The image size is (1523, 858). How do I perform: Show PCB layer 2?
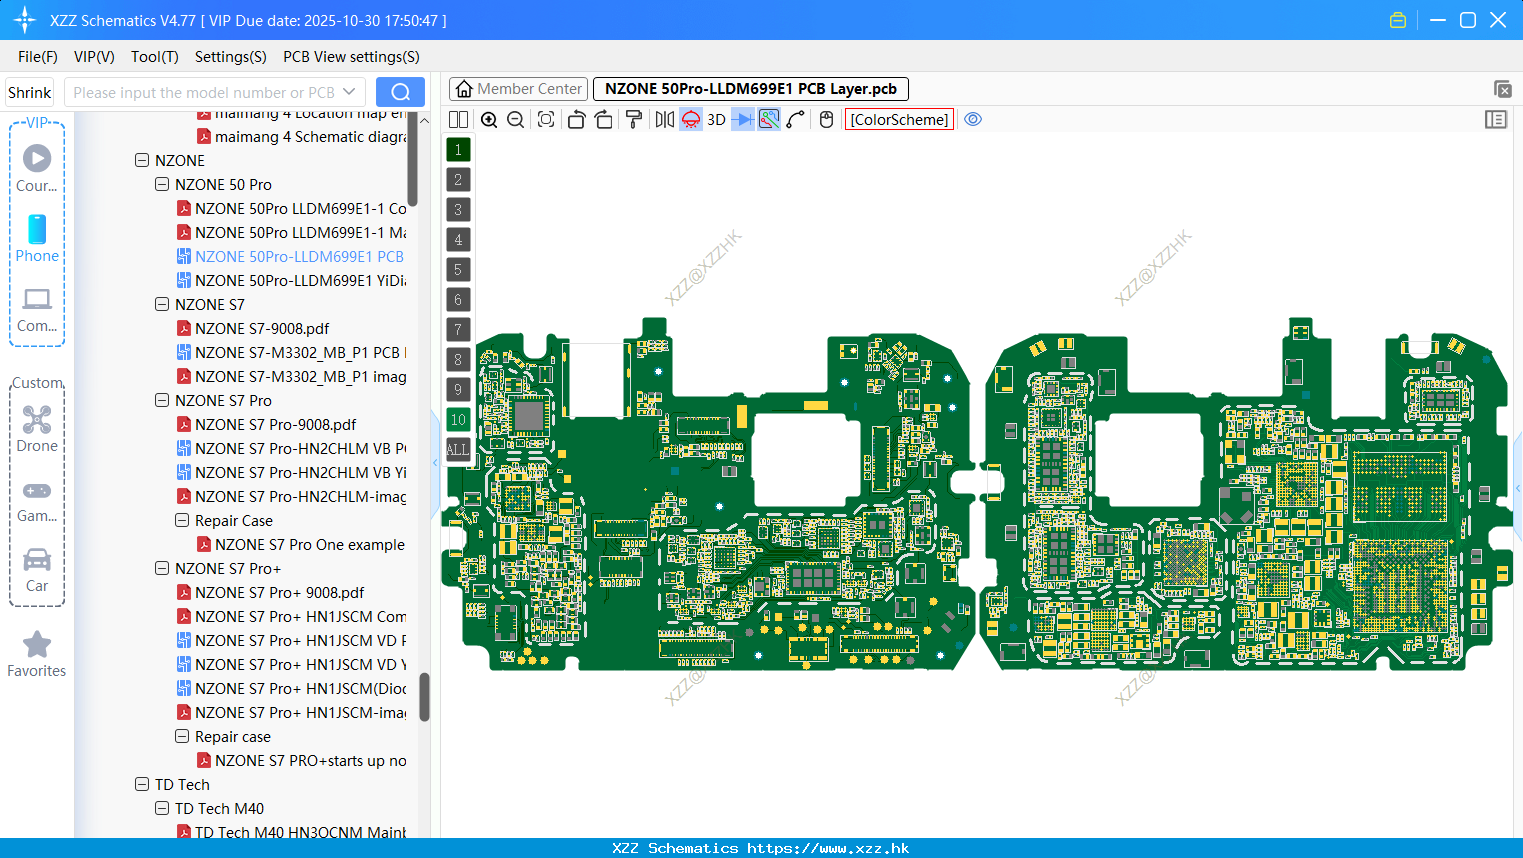458,179
